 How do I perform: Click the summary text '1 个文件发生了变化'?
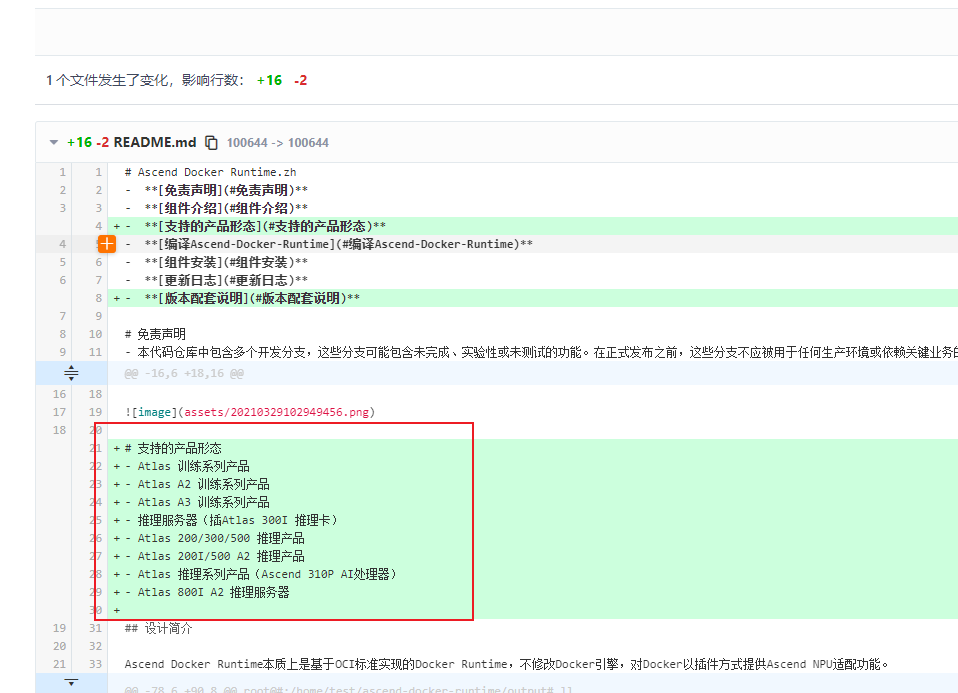click(110, 80)
